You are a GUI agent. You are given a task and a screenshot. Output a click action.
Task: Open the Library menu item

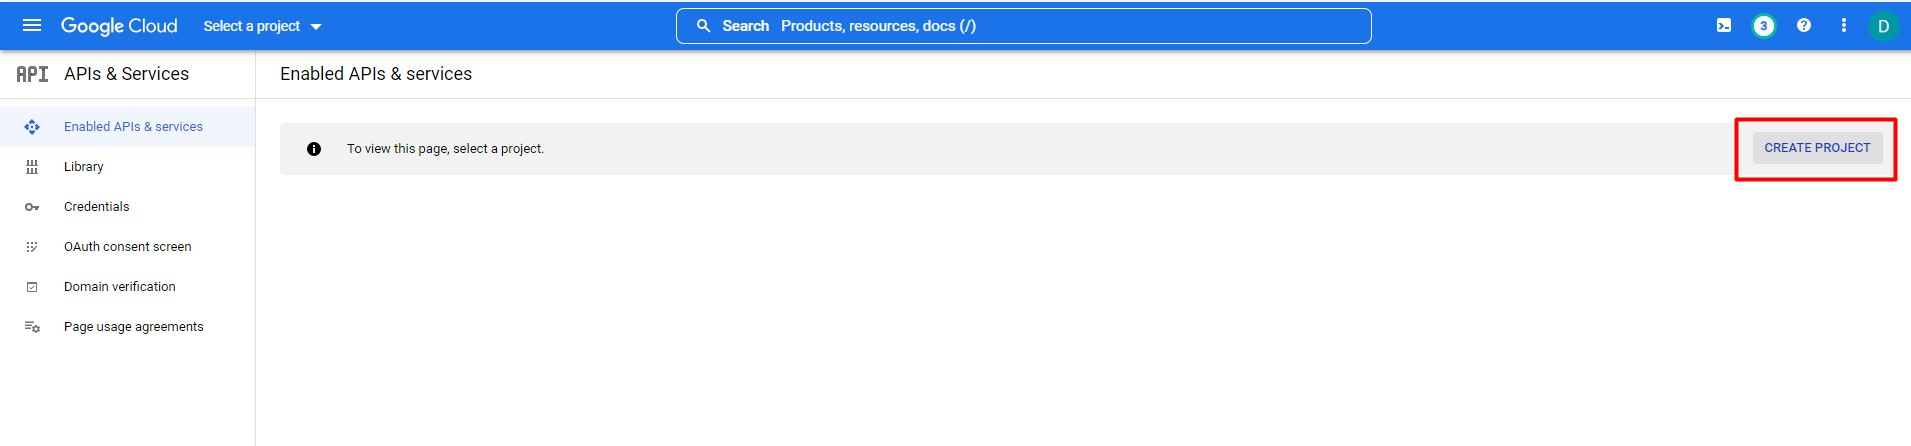point(84,167)
